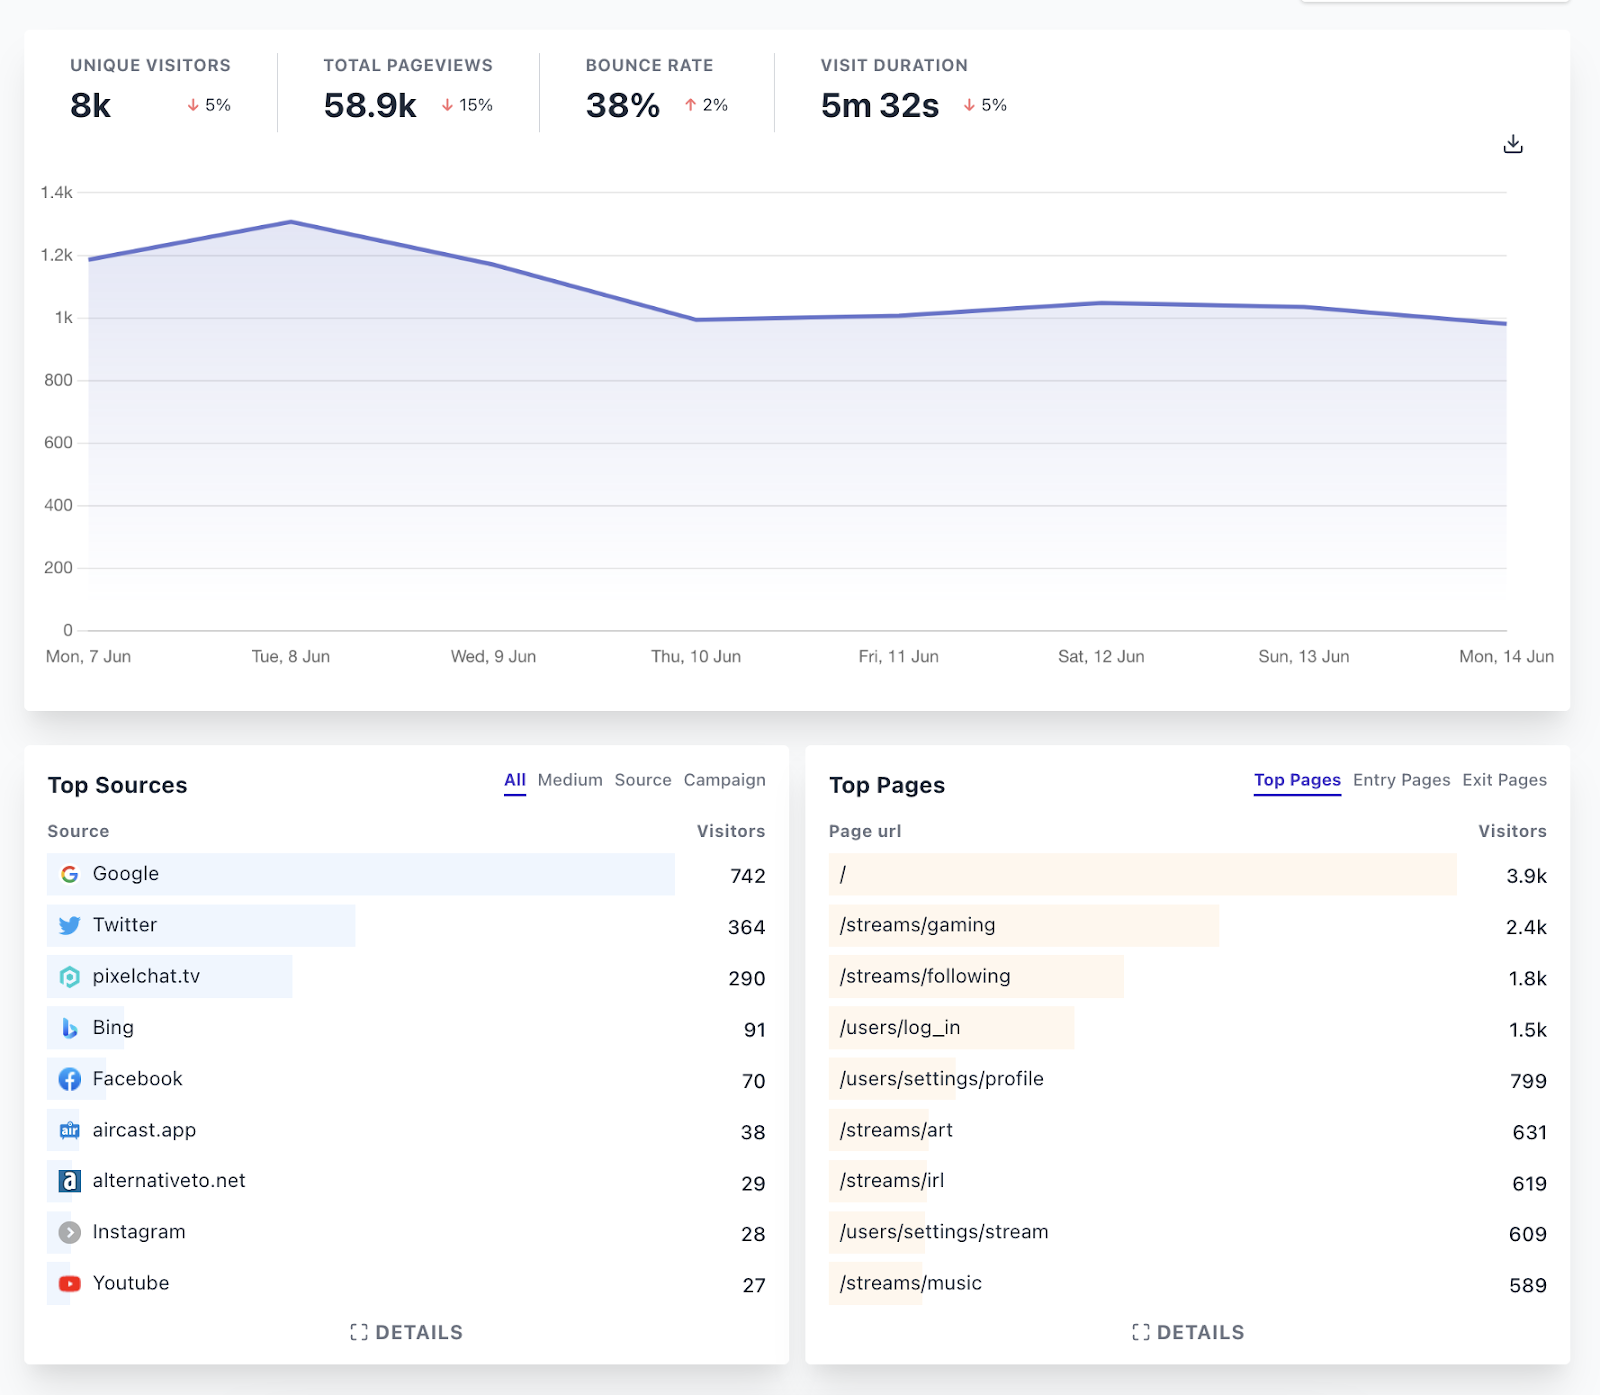
Task: Click the chart point at Sat, 12 Jun
Action: coord(1101,303)
